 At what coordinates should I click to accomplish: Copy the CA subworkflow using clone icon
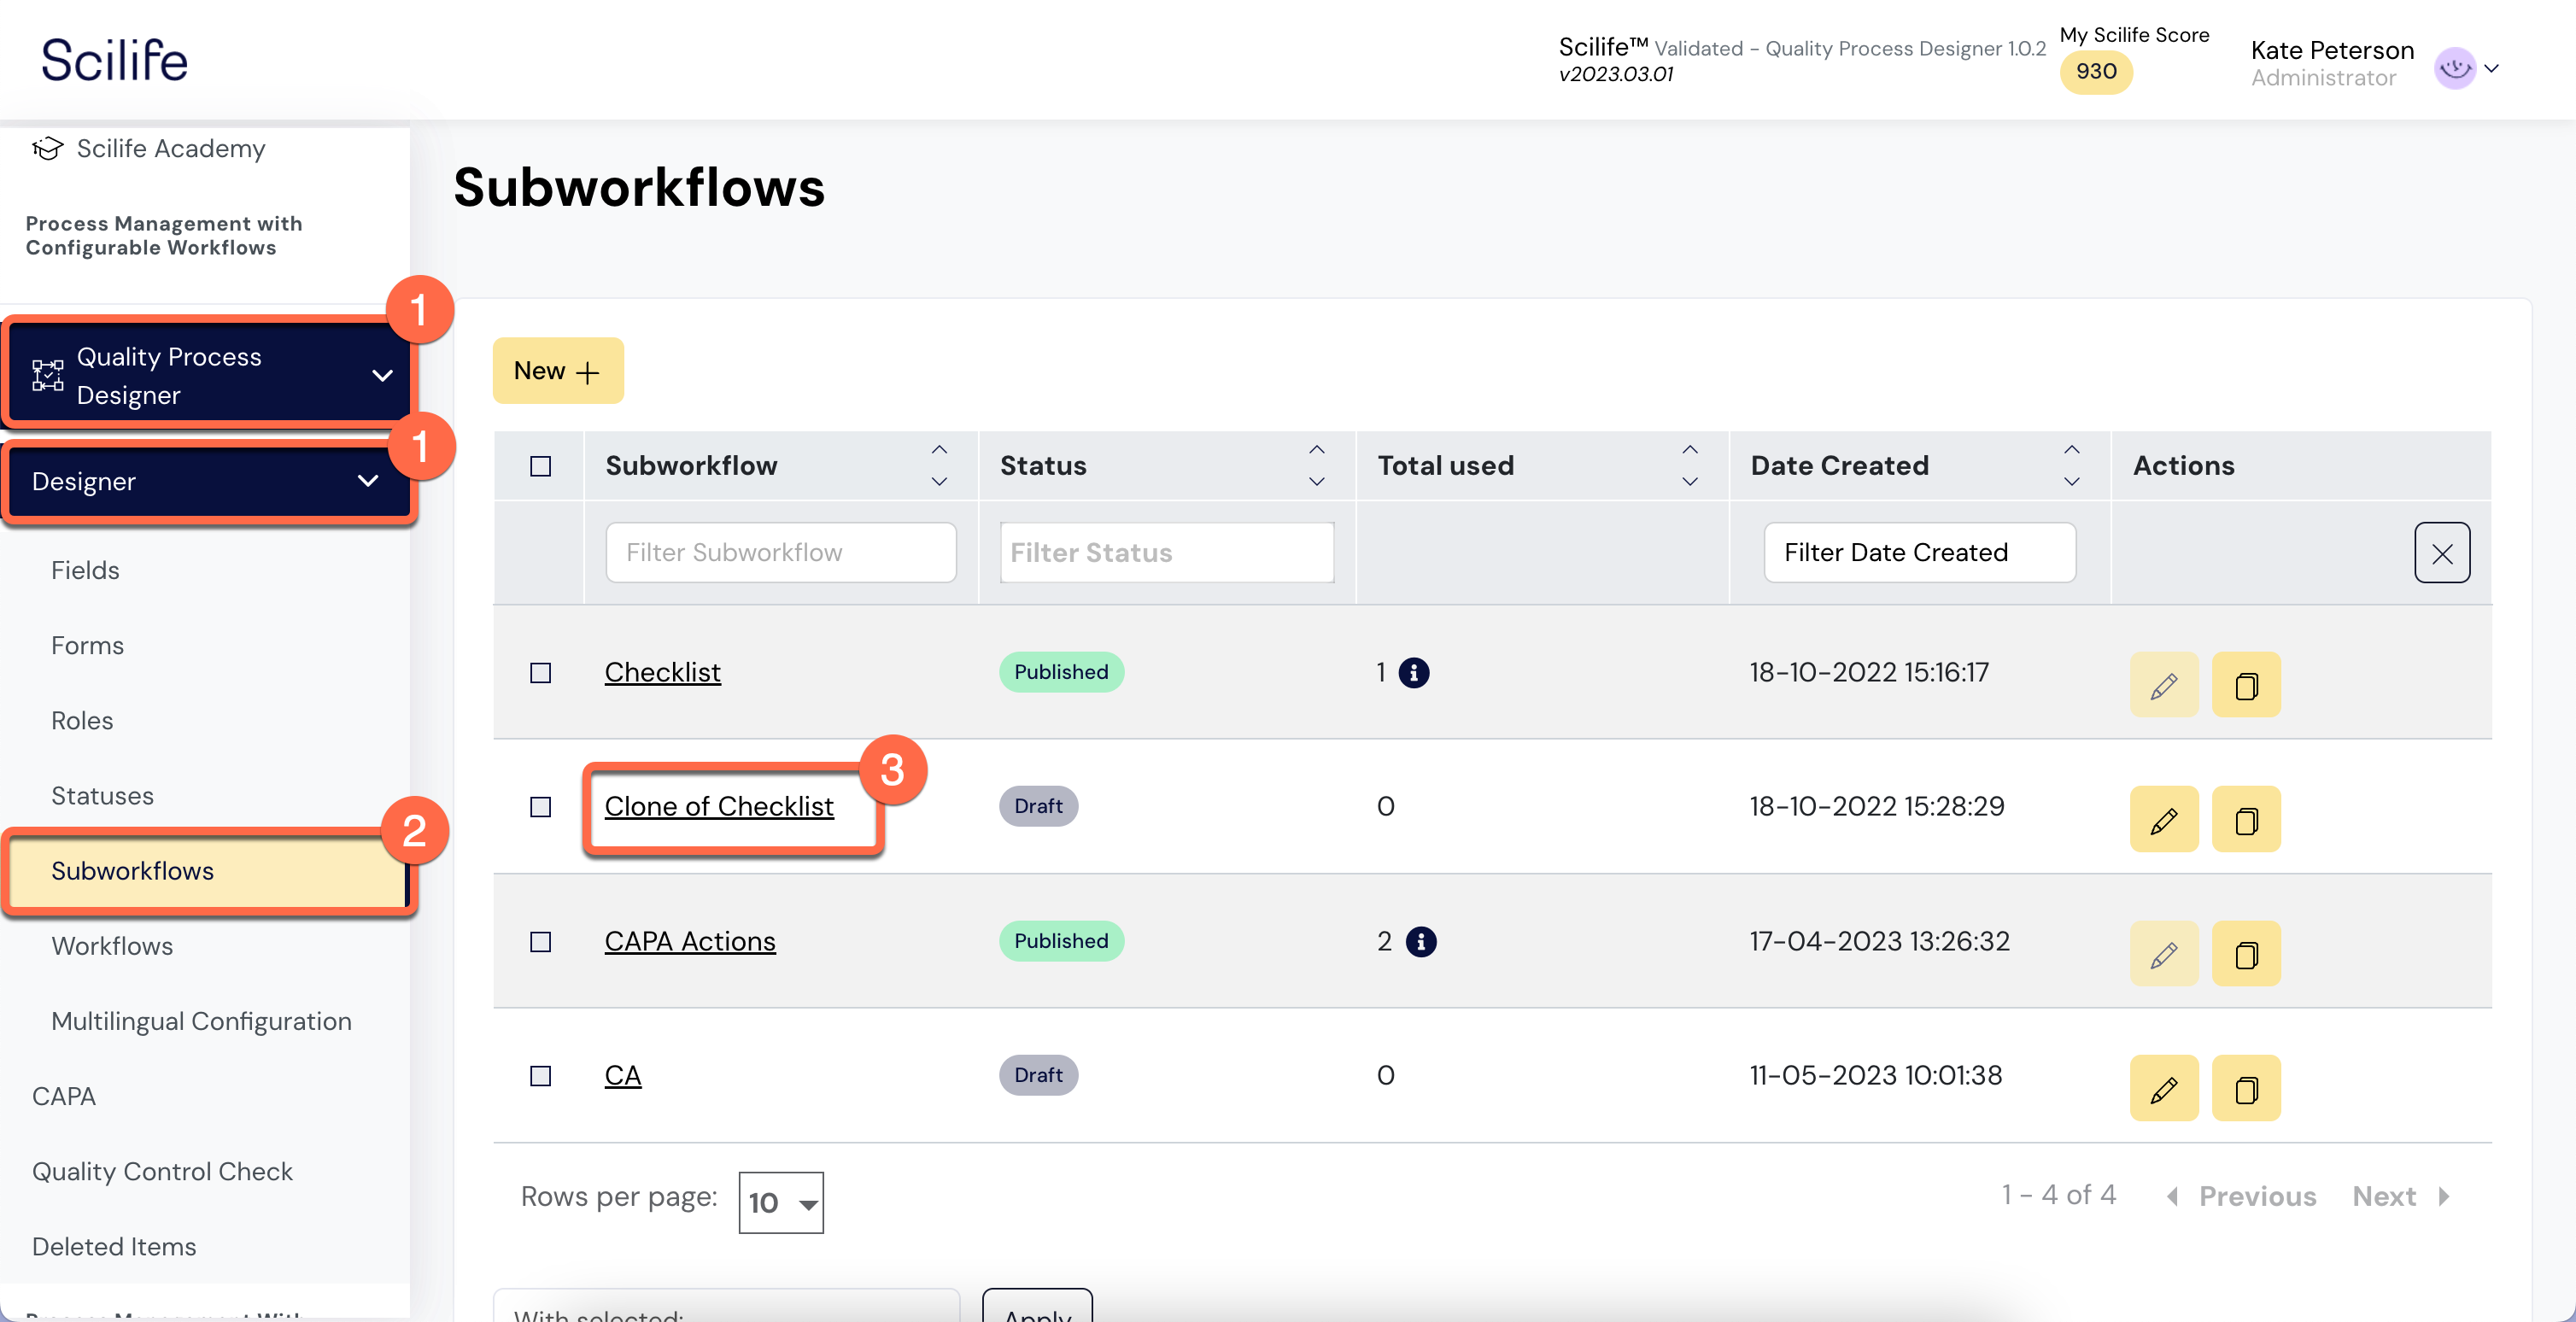pos(2245,1088)
